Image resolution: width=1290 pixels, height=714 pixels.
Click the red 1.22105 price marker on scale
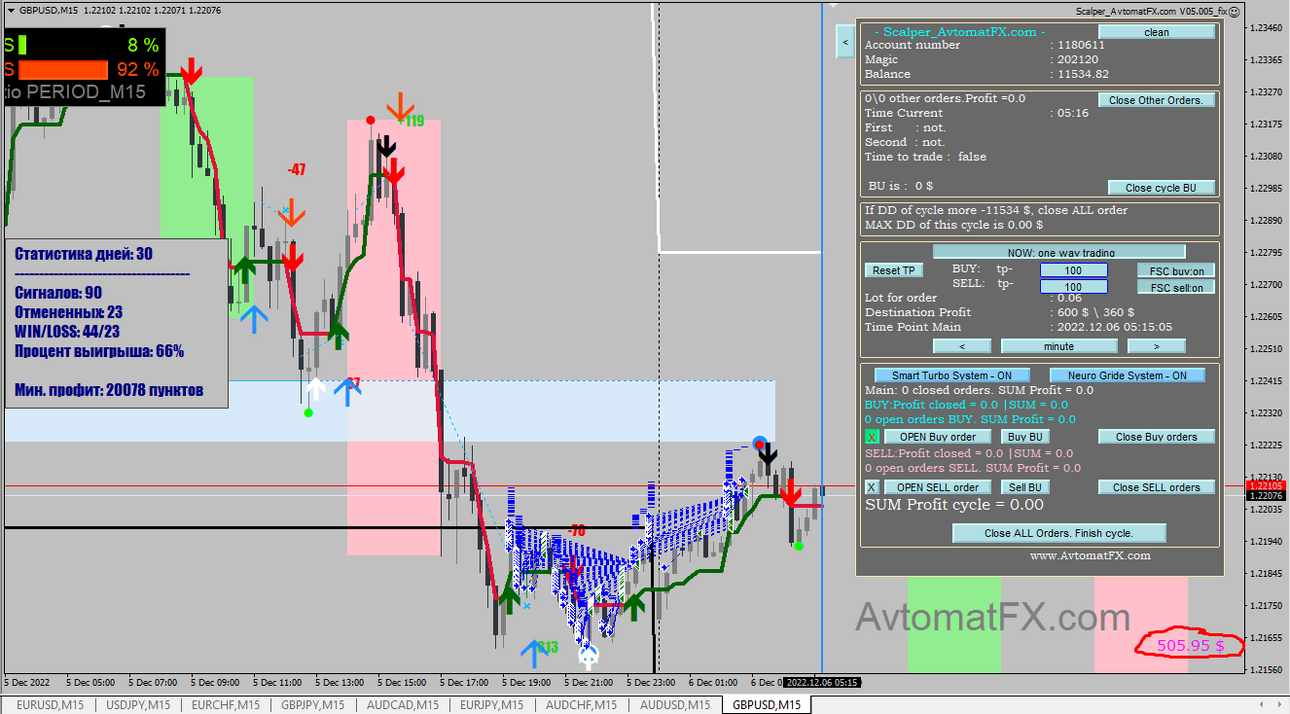coord(1265,486)
